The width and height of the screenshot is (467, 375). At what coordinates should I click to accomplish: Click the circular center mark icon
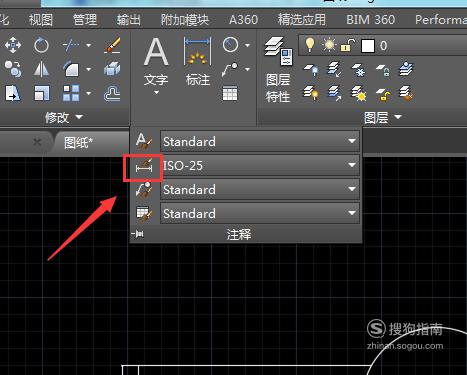coord(230,45)
